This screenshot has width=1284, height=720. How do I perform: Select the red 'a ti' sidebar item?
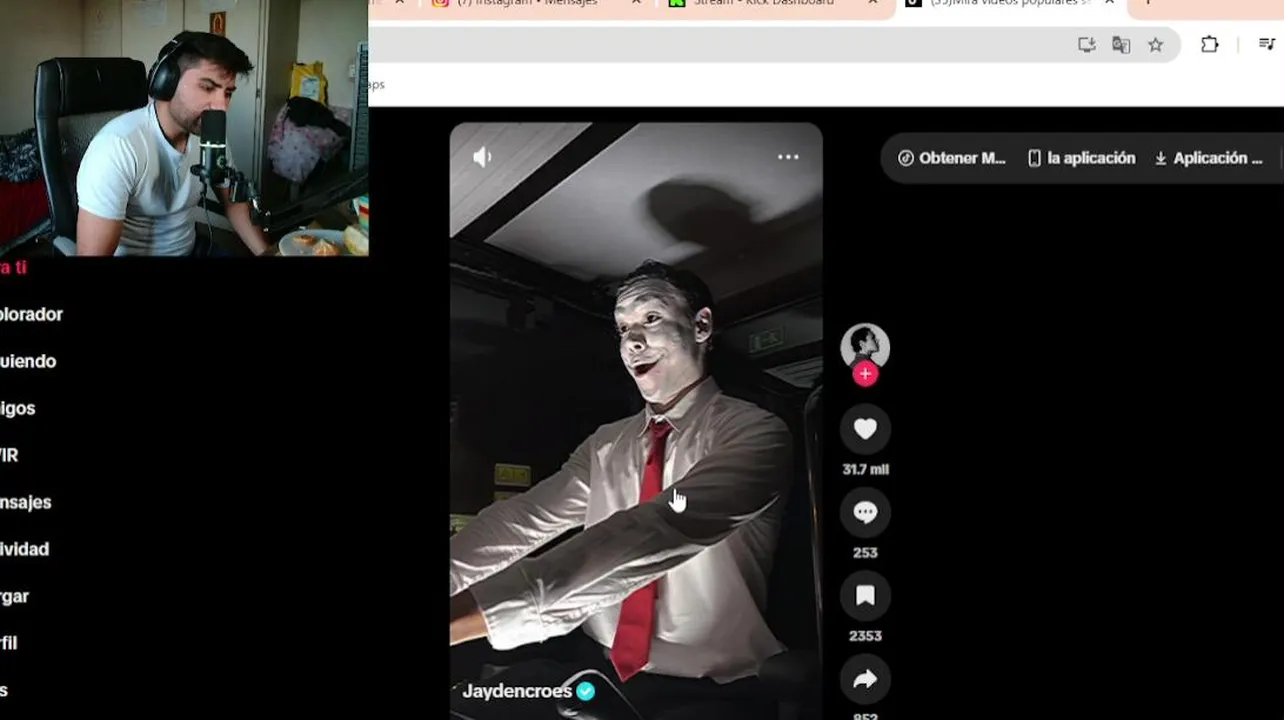tap(13, 267)
